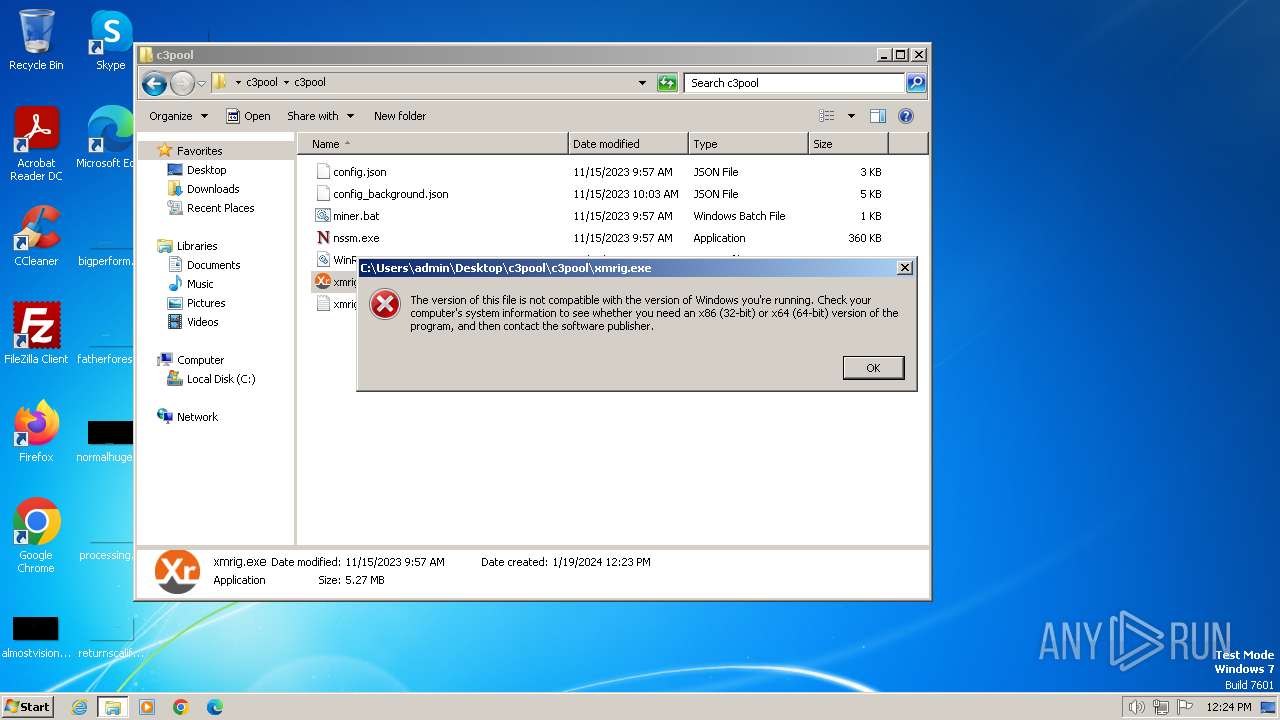The height and width of the screenshot is (720, 1280).
Task: Click New folder in the toolbar
Action: [400, 116]
